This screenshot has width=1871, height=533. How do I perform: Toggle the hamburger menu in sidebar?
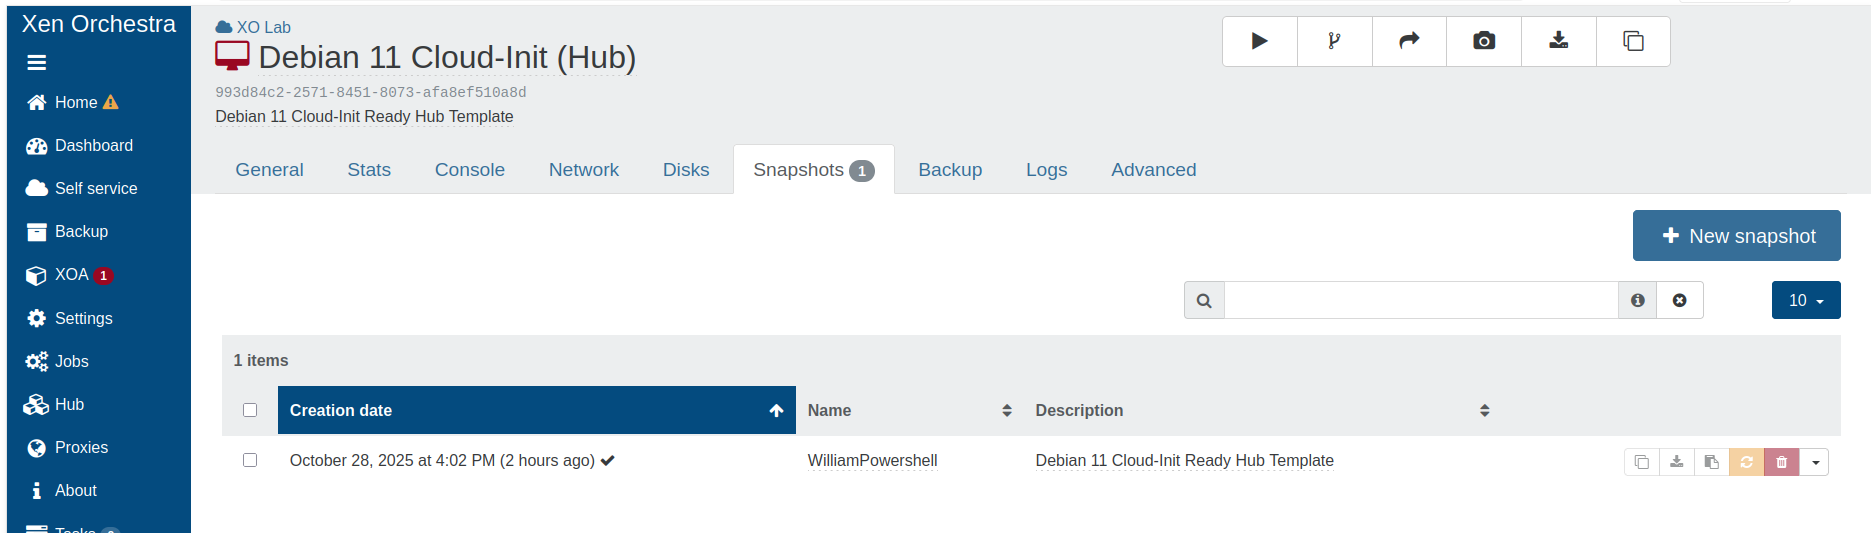[x=37, y=63]
